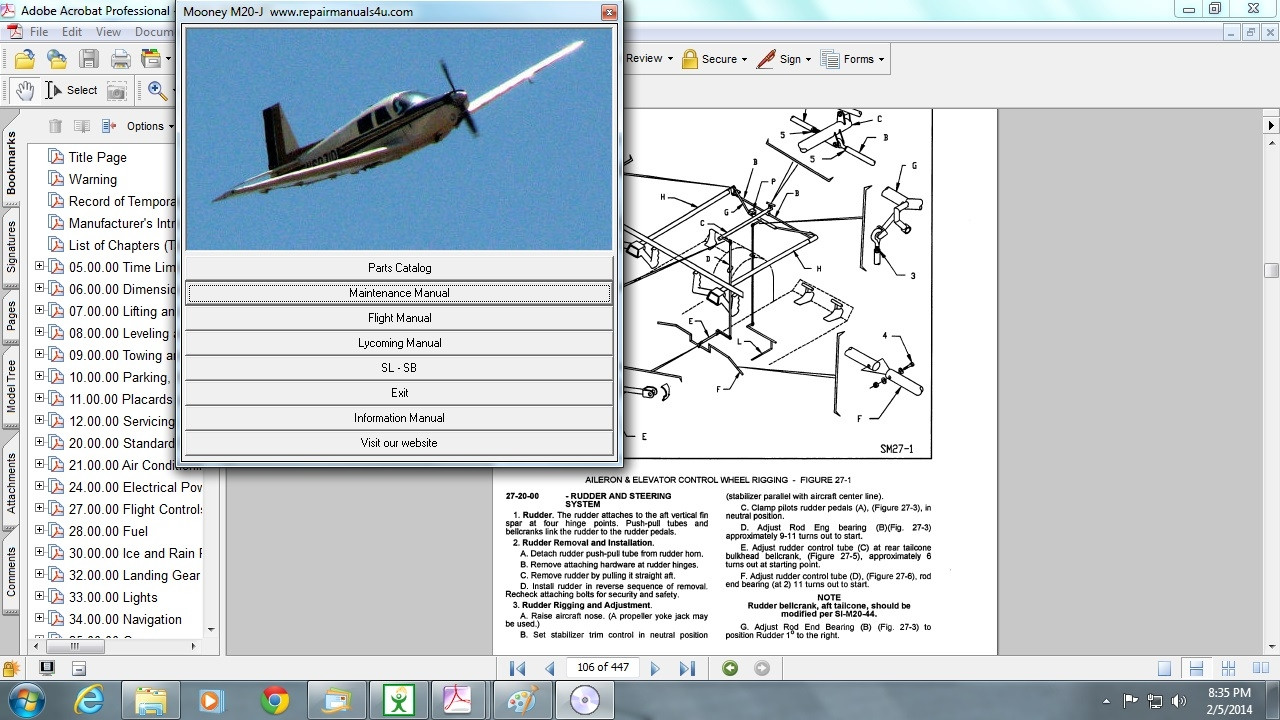This screenshot has height=720, width=1280.
Task: Open the View menu
Action: pos(108,32)
